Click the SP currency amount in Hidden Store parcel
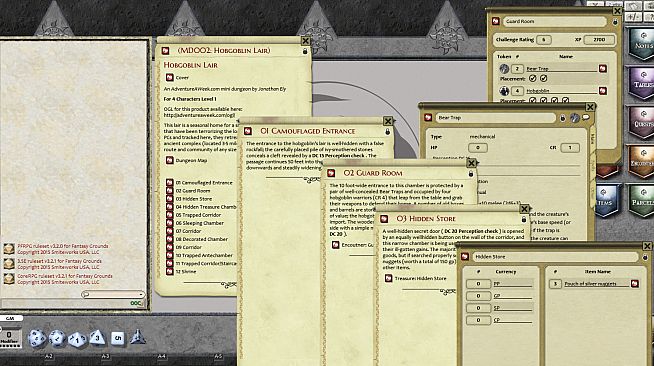654x366 pixels. (478, 308)
